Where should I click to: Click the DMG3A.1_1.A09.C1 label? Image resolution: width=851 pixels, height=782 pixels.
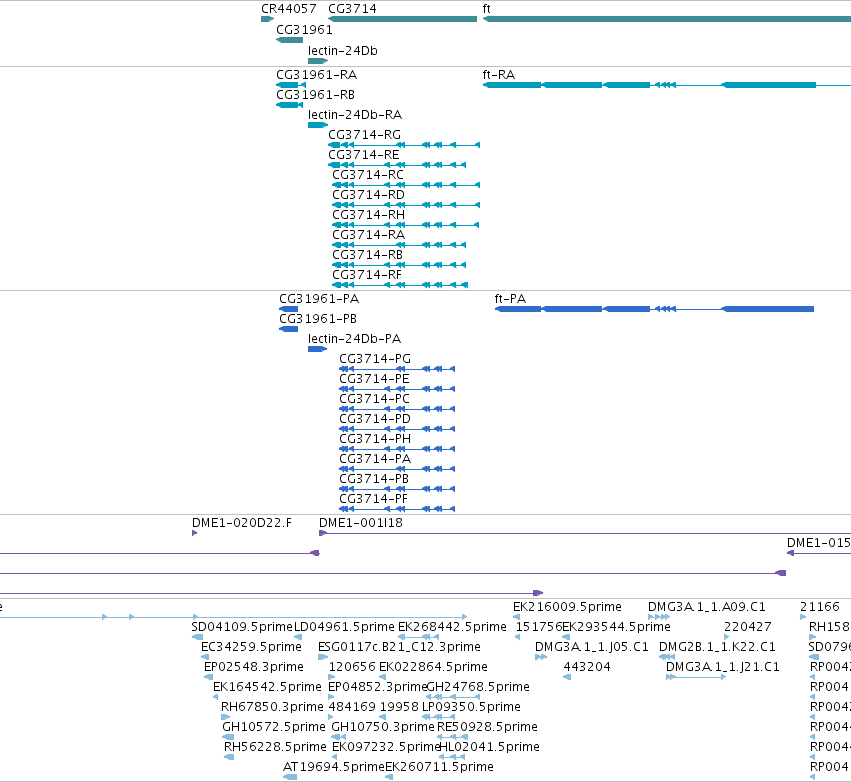coord(707,607)
